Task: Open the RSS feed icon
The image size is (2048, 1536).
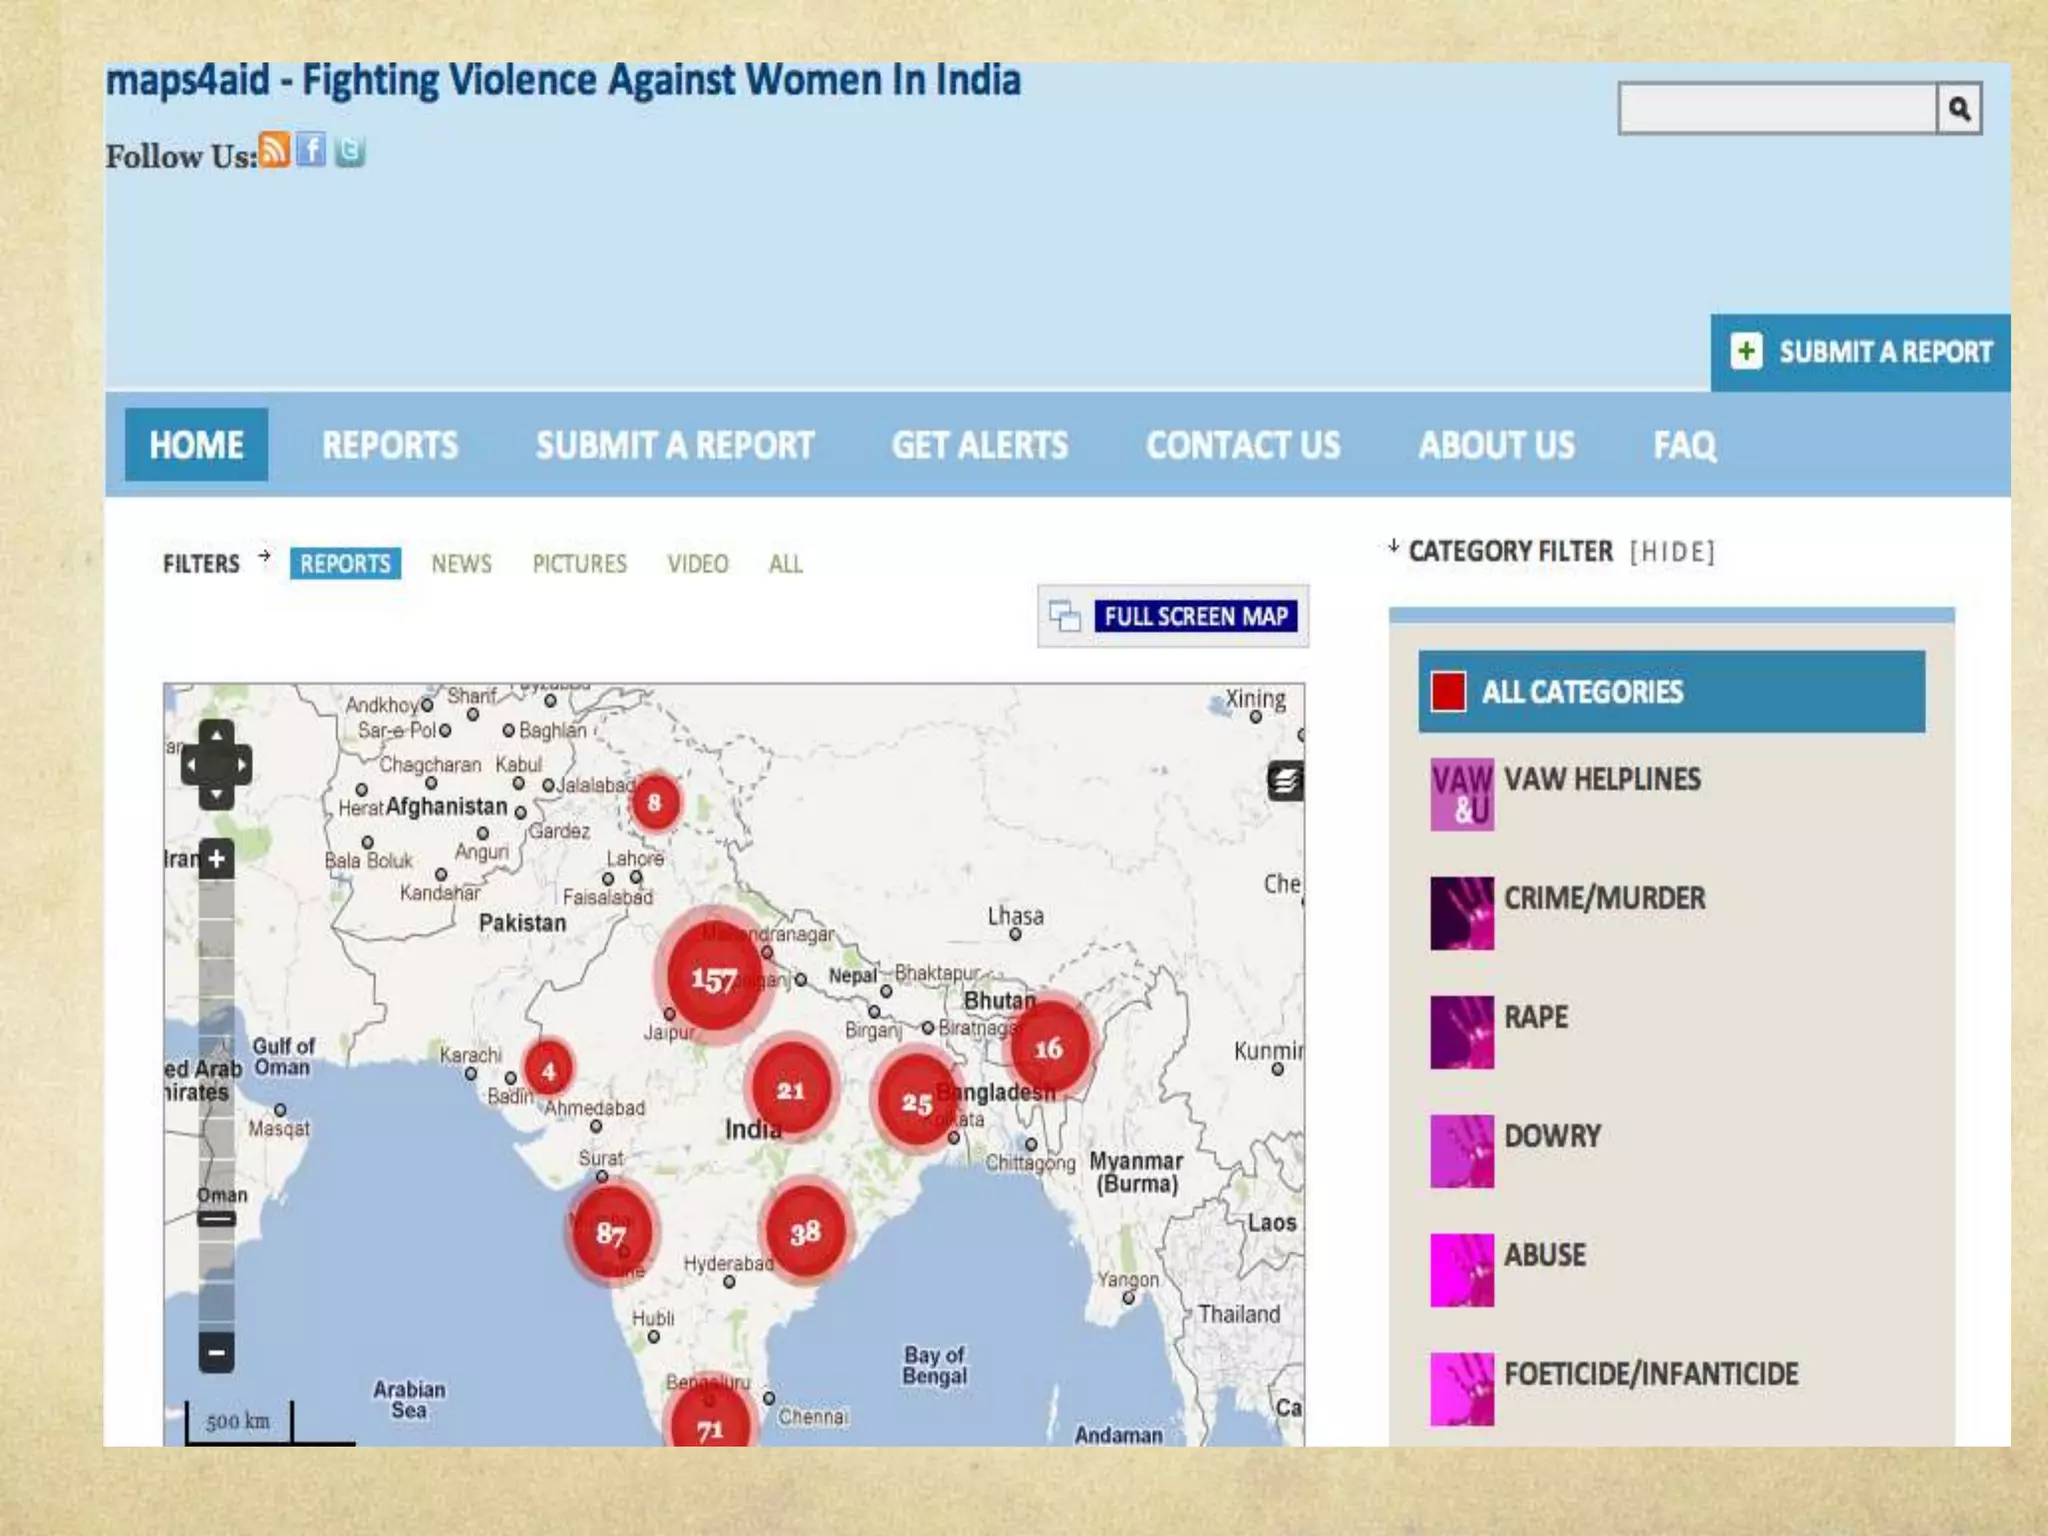Action: click(x=274, y=151)
